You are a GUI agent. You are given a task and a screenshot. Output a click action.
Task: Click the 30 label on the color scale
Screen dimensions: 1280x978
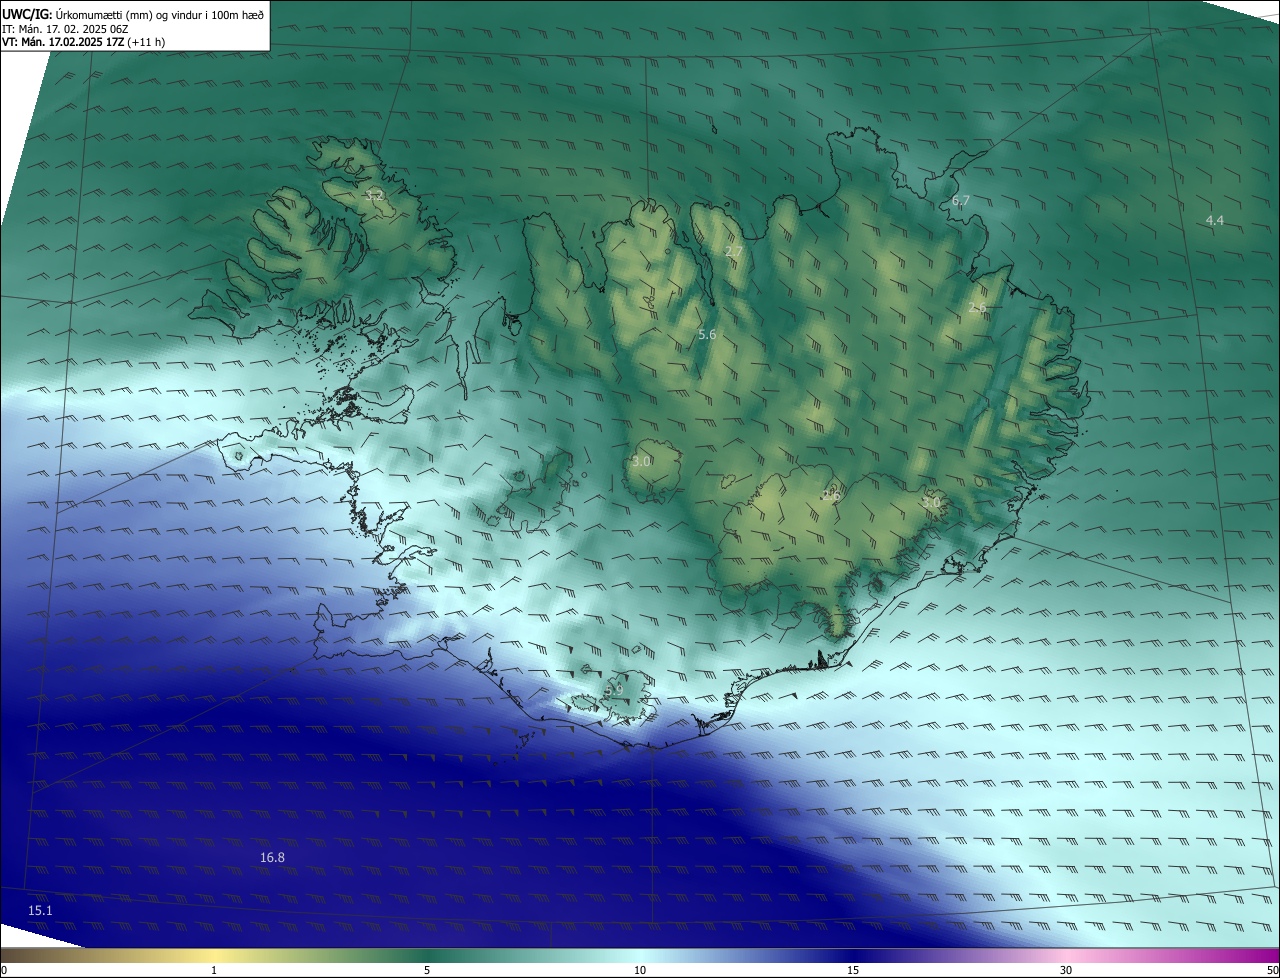click(x=1066, y=970)
